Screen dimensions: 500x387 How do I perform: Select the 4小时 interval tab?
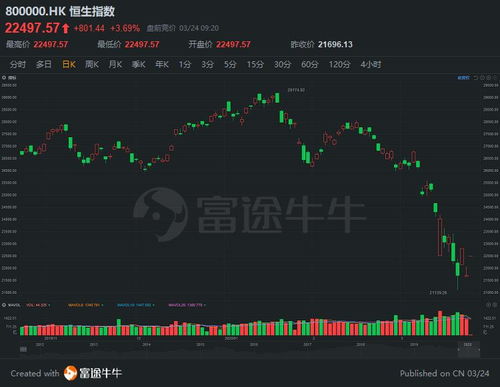371,64
